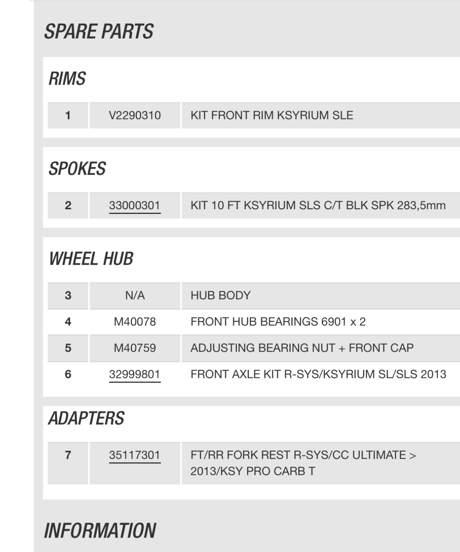Click ADJUSTING BEARING NUT + FRONT CAP text
The width and height of the screenshot is (460, 552).
click(x=302, y=348)
